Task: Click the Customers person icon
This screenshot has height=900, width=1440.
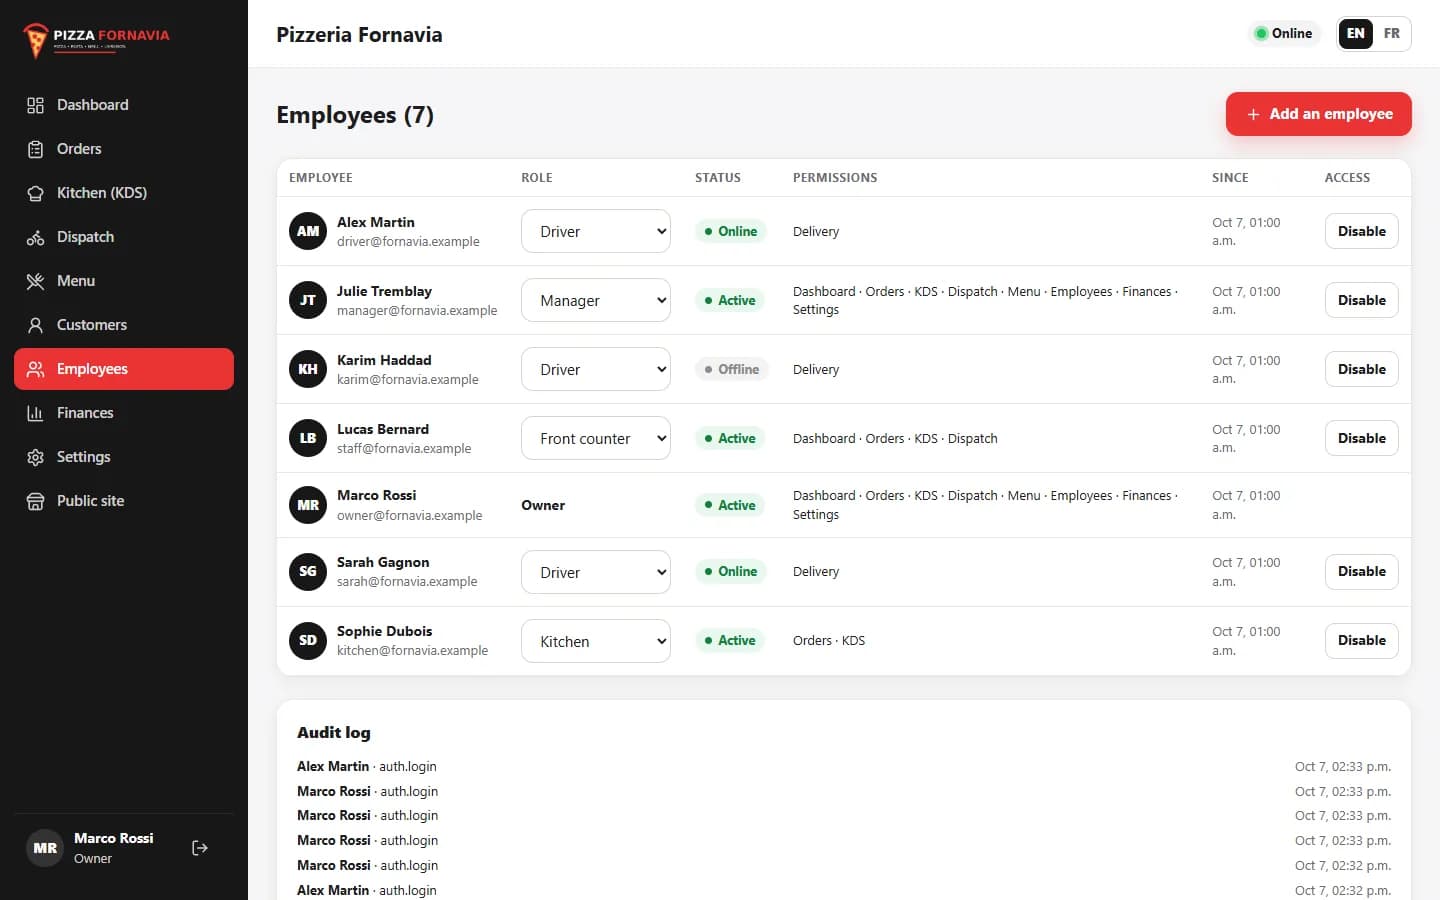Action: (35, 325)
